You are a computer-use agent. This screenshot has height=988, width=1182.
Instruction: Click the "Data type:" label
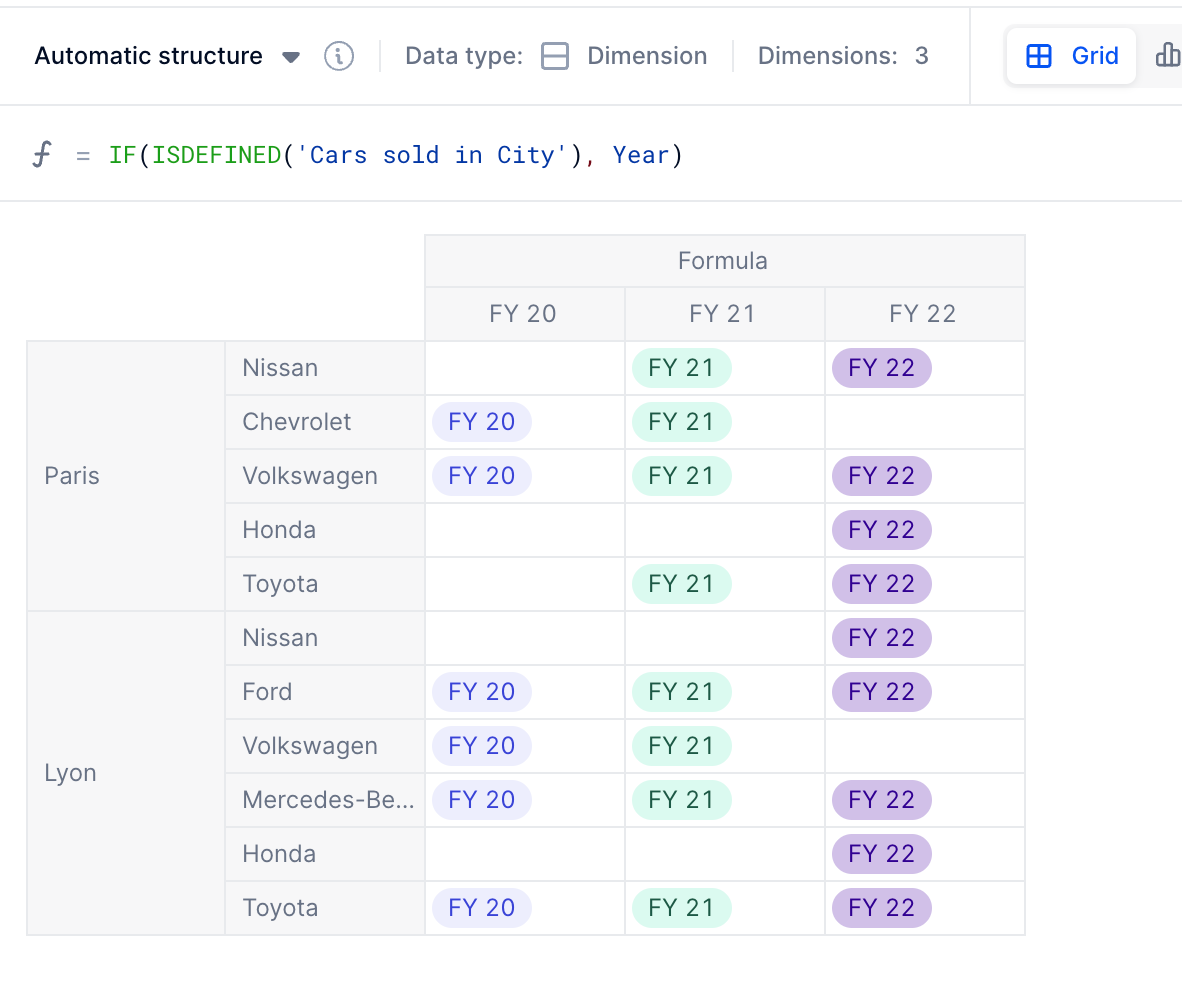coord(464,56)
